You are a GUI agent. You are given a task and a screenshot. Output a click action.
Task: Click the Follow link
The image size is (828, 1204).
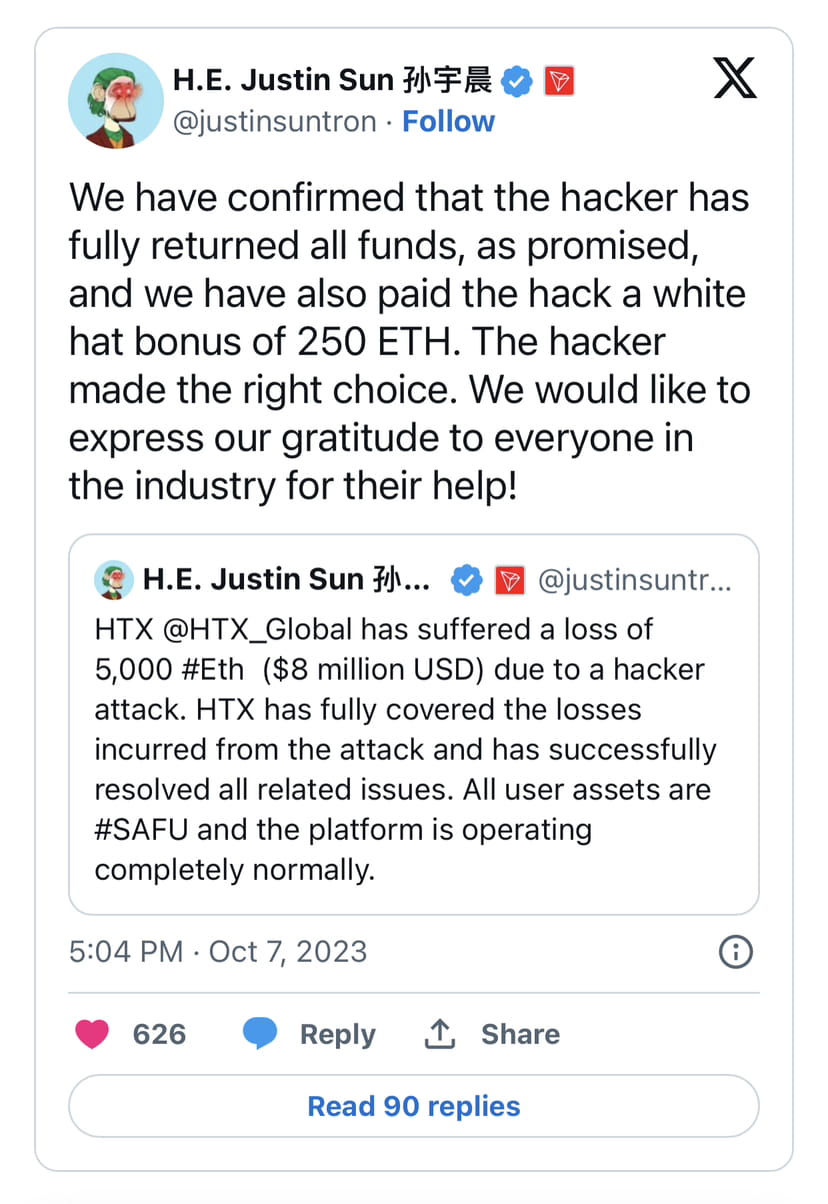(x=448, y=122)
